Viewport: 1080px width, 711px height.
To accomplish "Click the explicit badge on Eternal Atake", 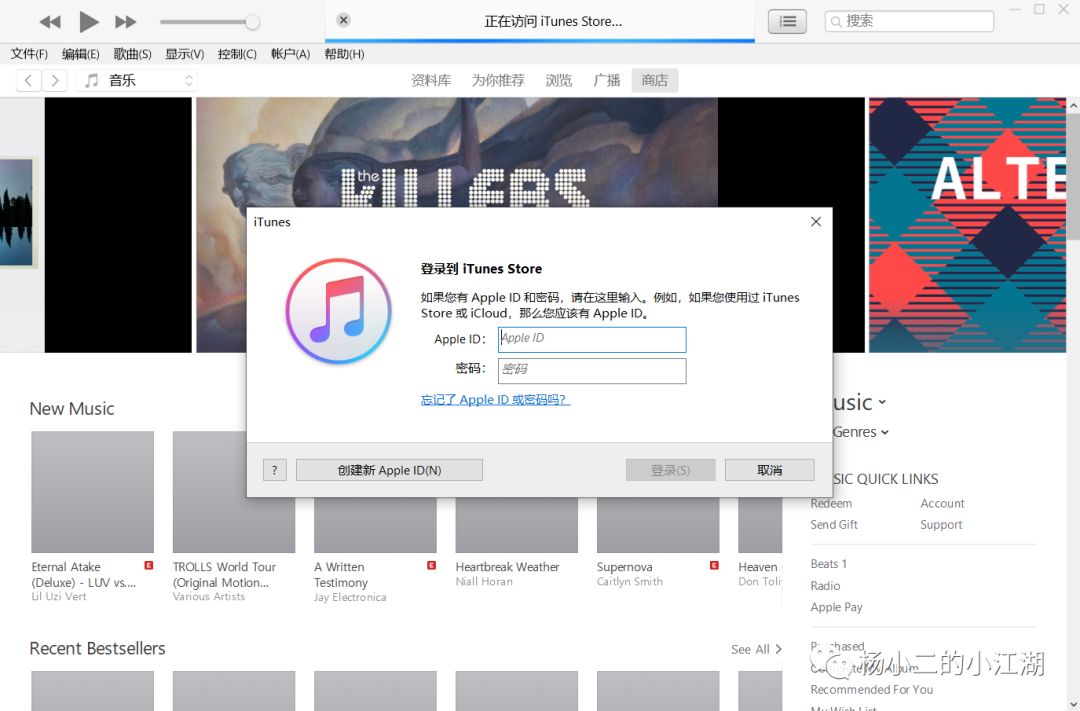I will (x=148, y=565).
